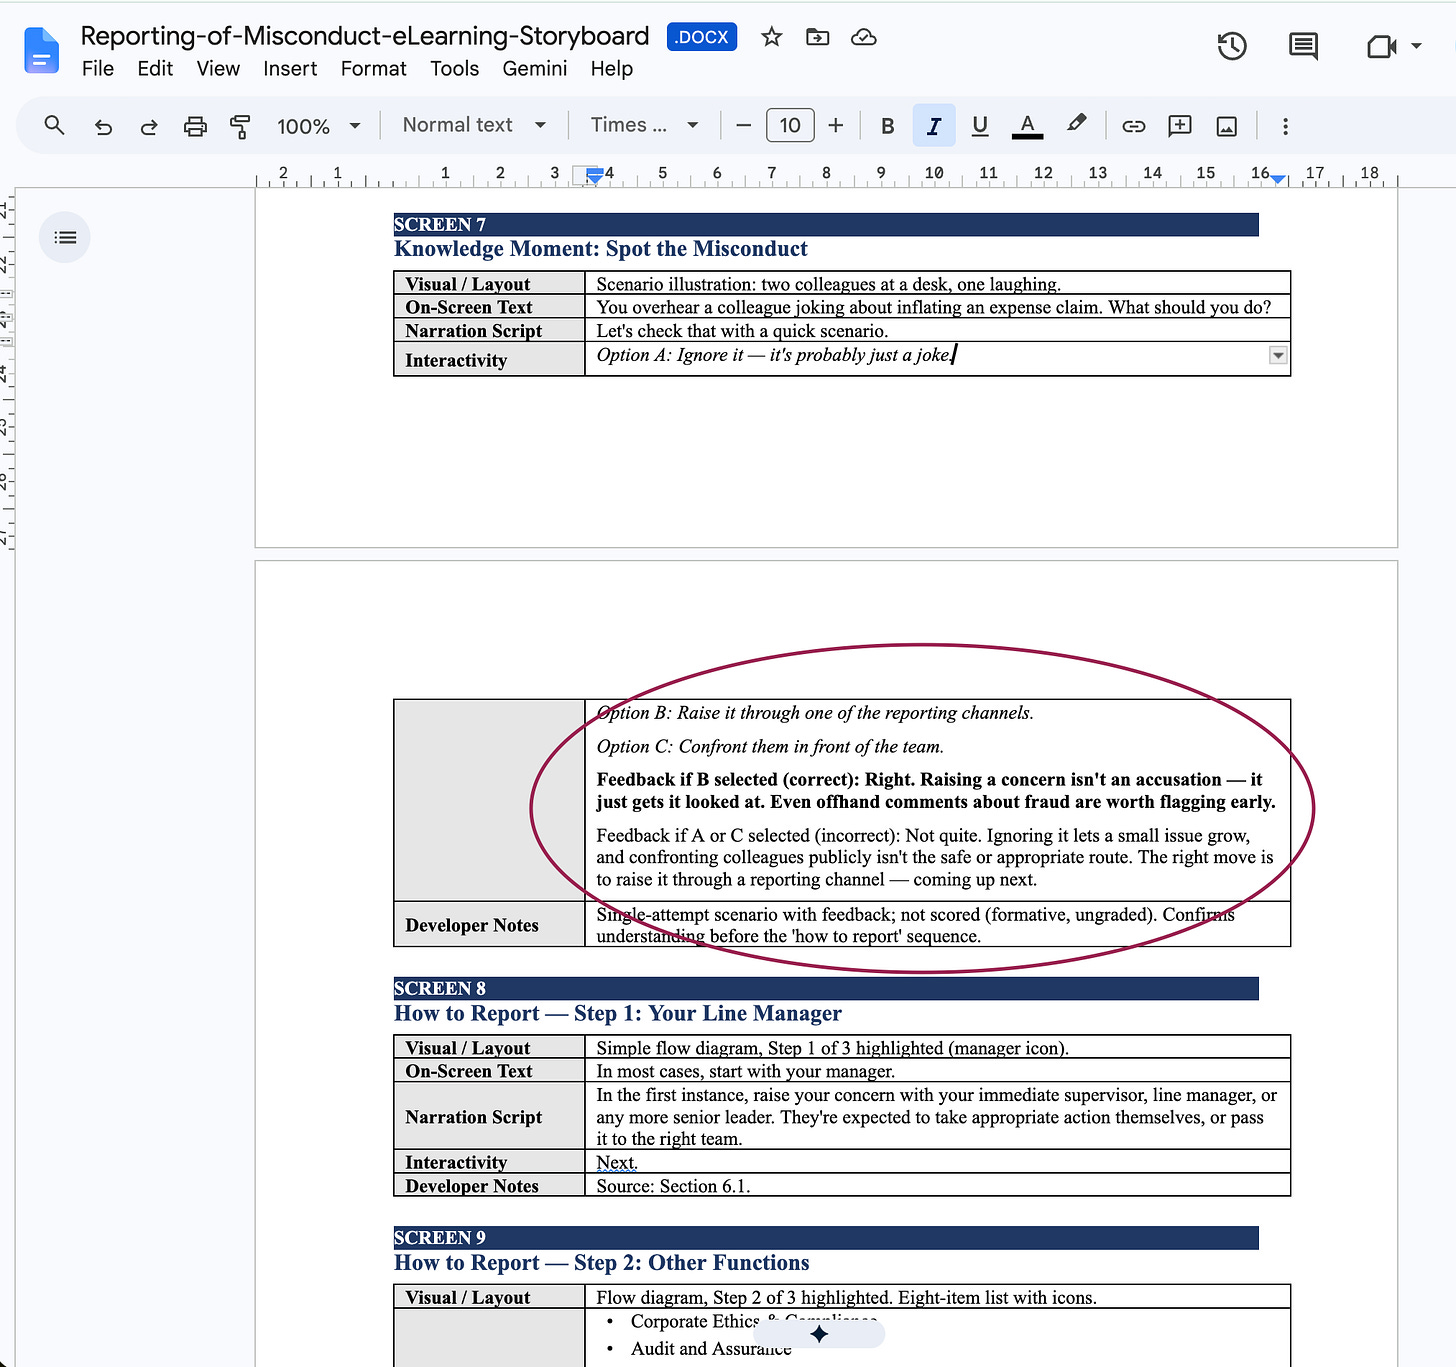Click the Gemini sparkle button

(x=819, y=1334)
